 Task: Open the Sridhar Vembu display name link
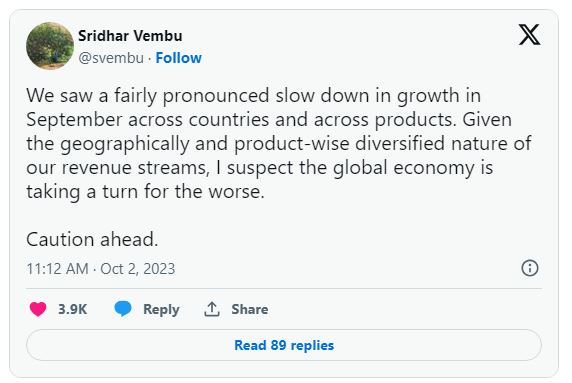(130, 36)
